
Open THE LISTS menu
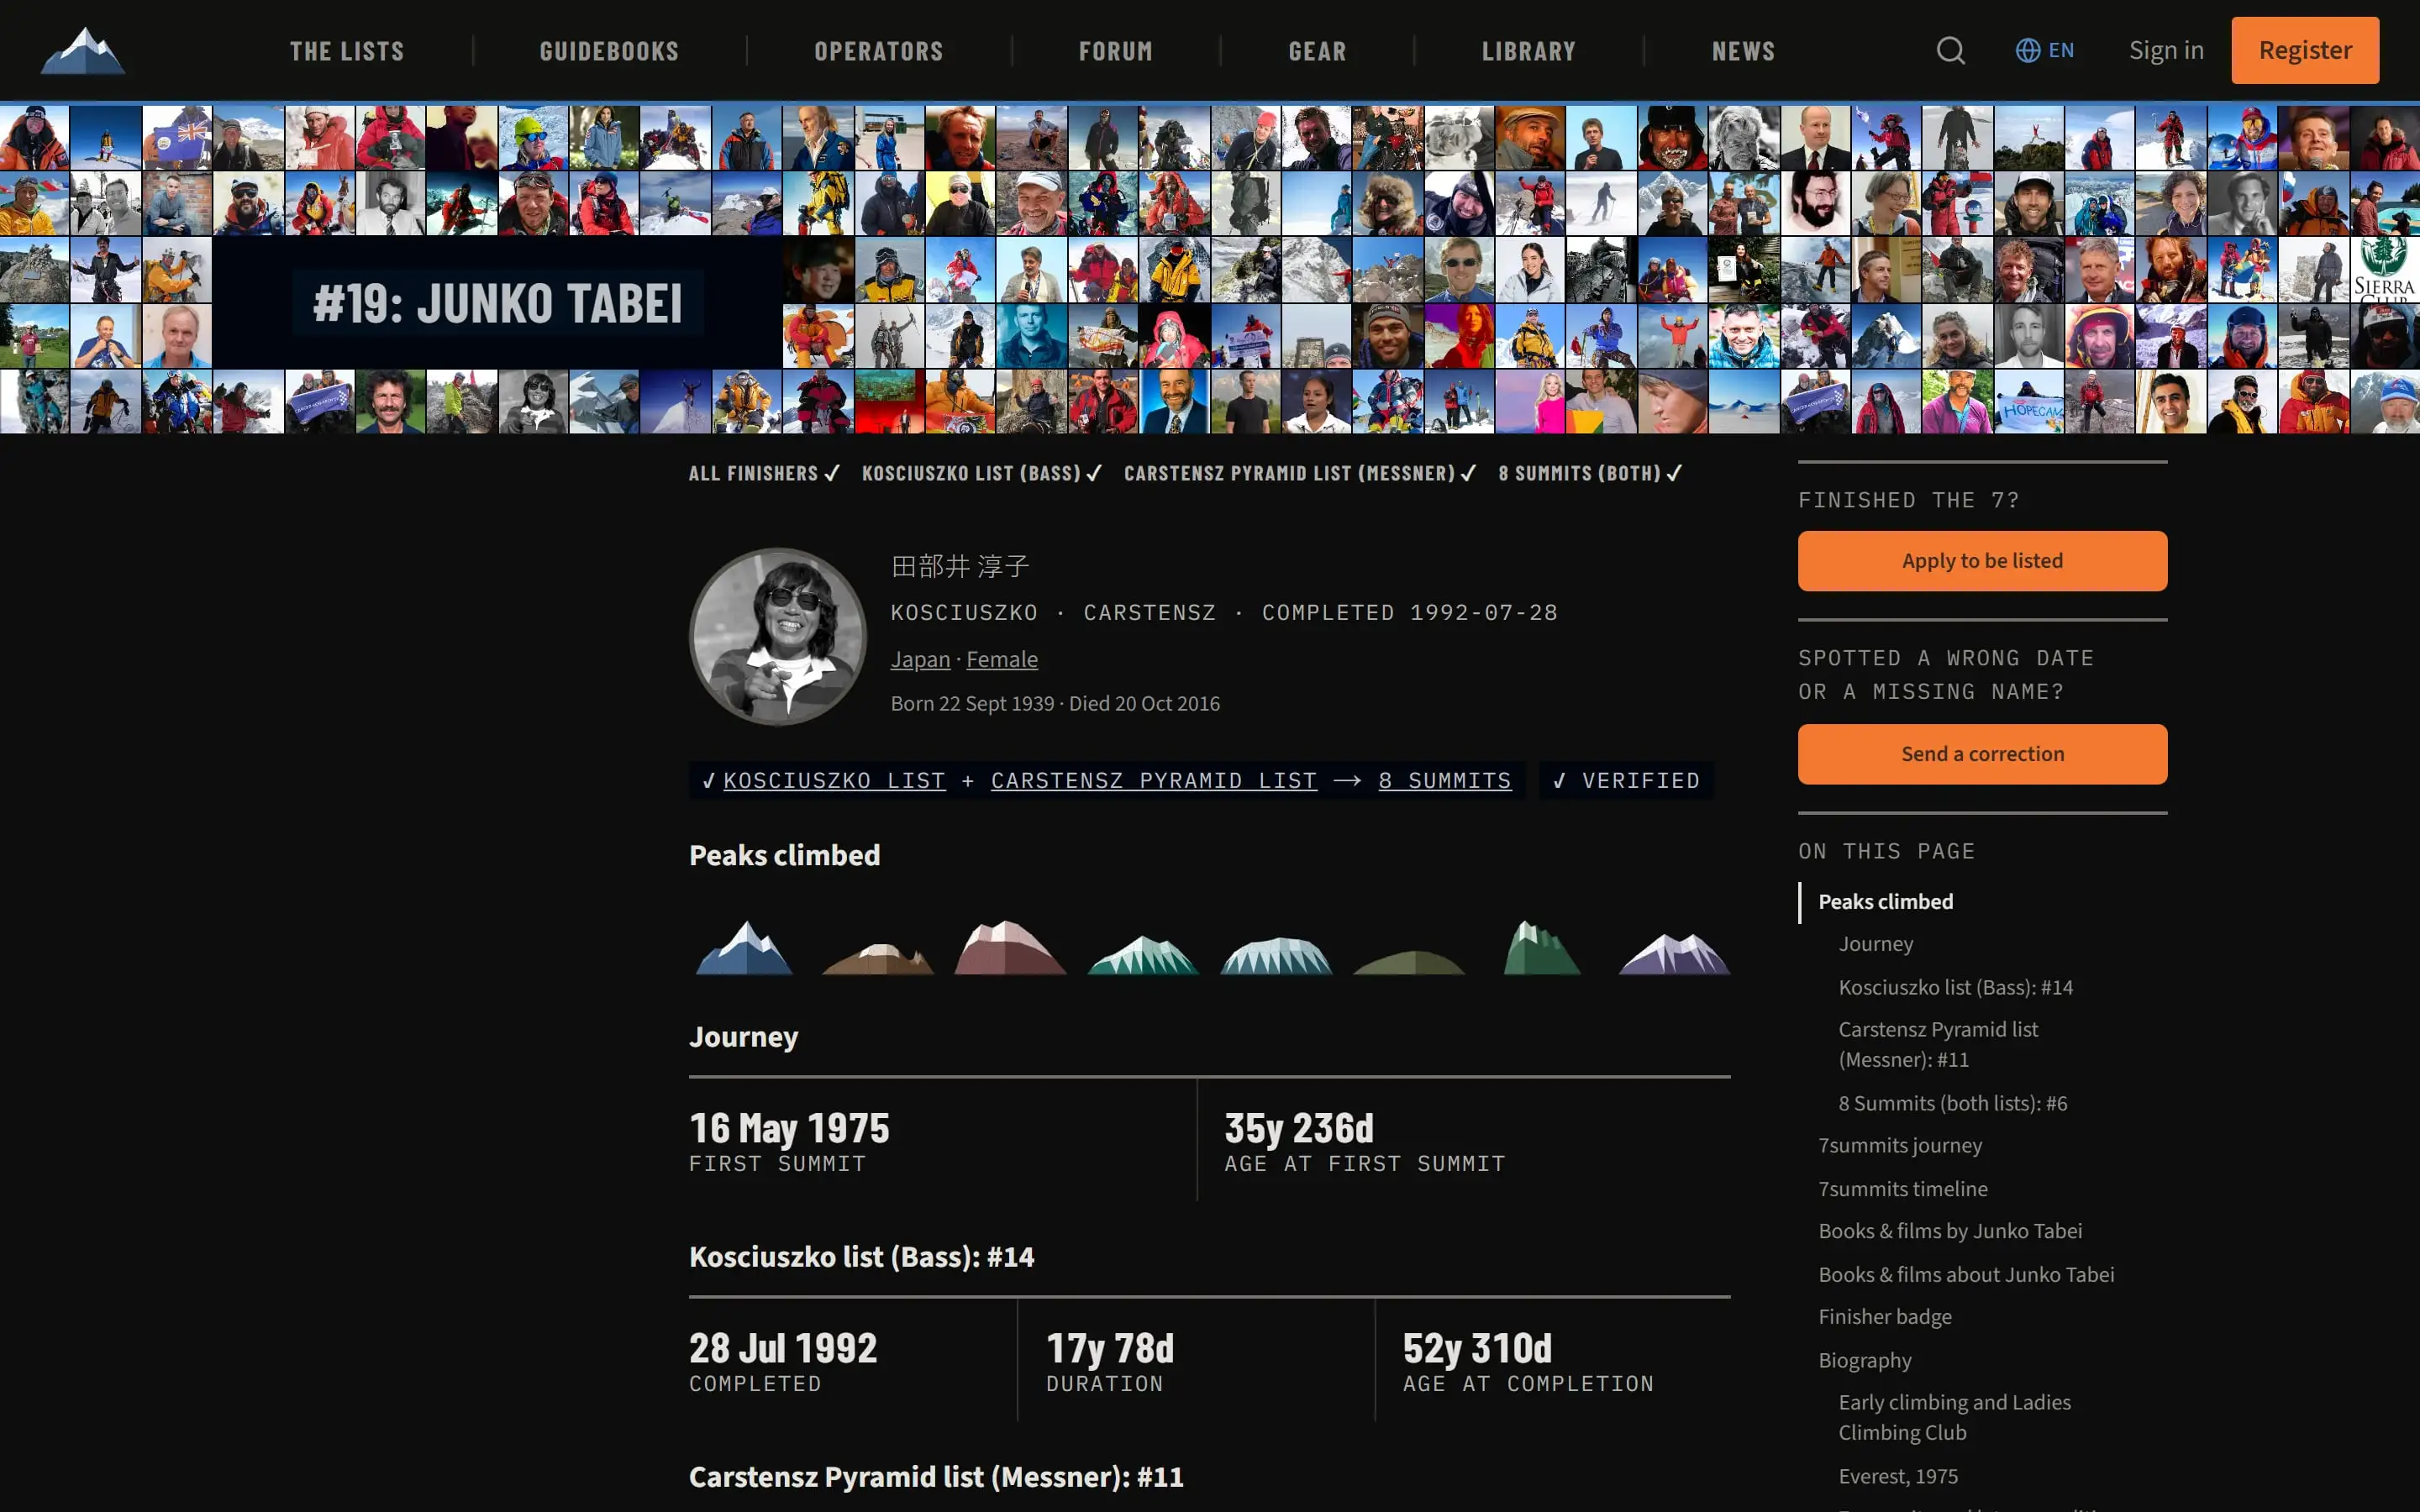[347, 51]
